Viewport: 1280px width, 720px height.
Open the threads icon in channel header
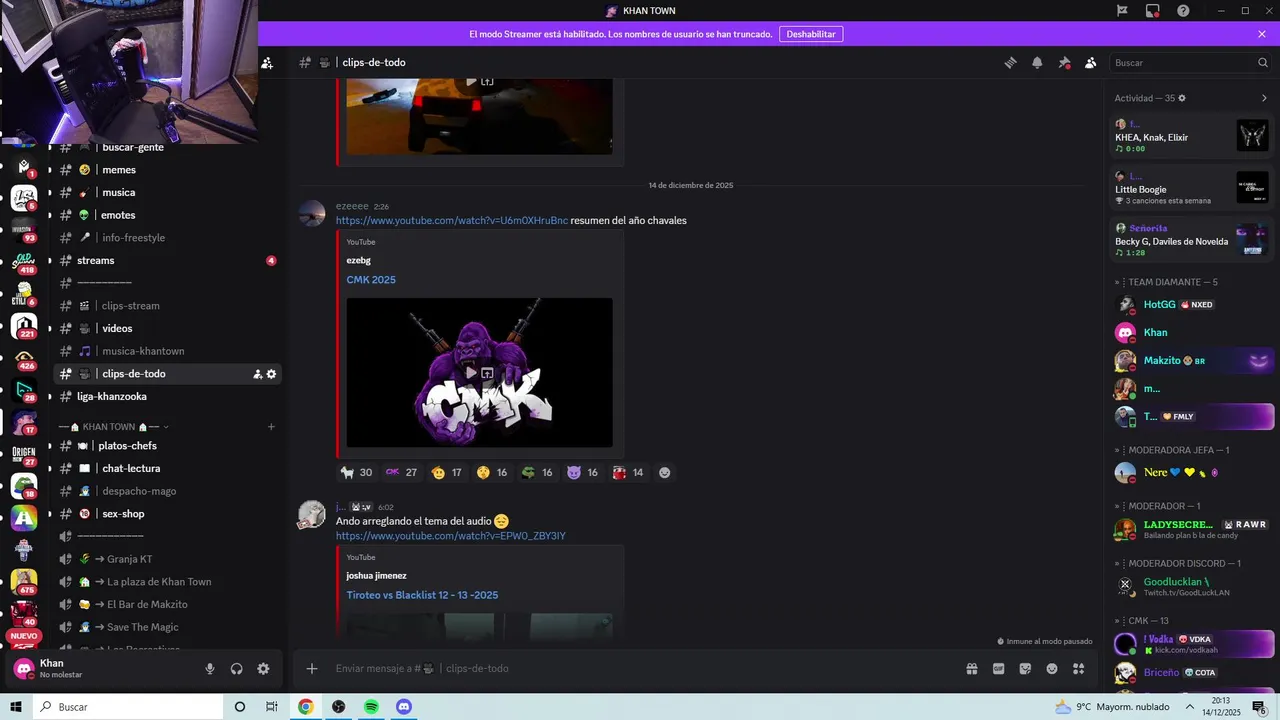coord(1010,63)
